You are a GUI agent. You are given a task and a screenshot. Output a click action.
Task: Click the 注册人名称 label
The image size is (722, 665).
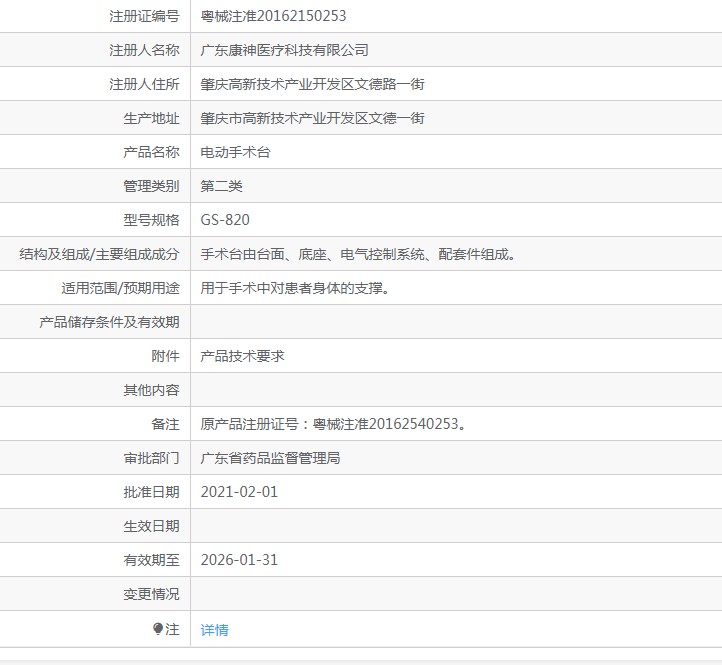click(x=144, y=50)
